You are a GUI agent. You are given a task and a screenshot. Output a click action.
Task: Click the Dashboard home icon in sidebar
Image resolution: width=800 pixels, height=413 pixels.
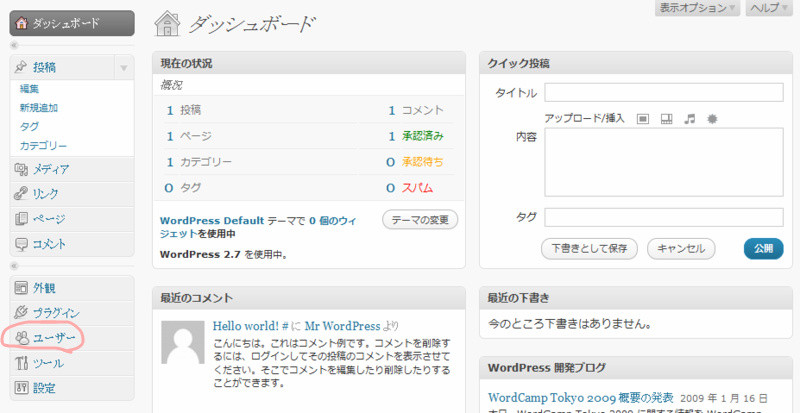coord(20,23)
